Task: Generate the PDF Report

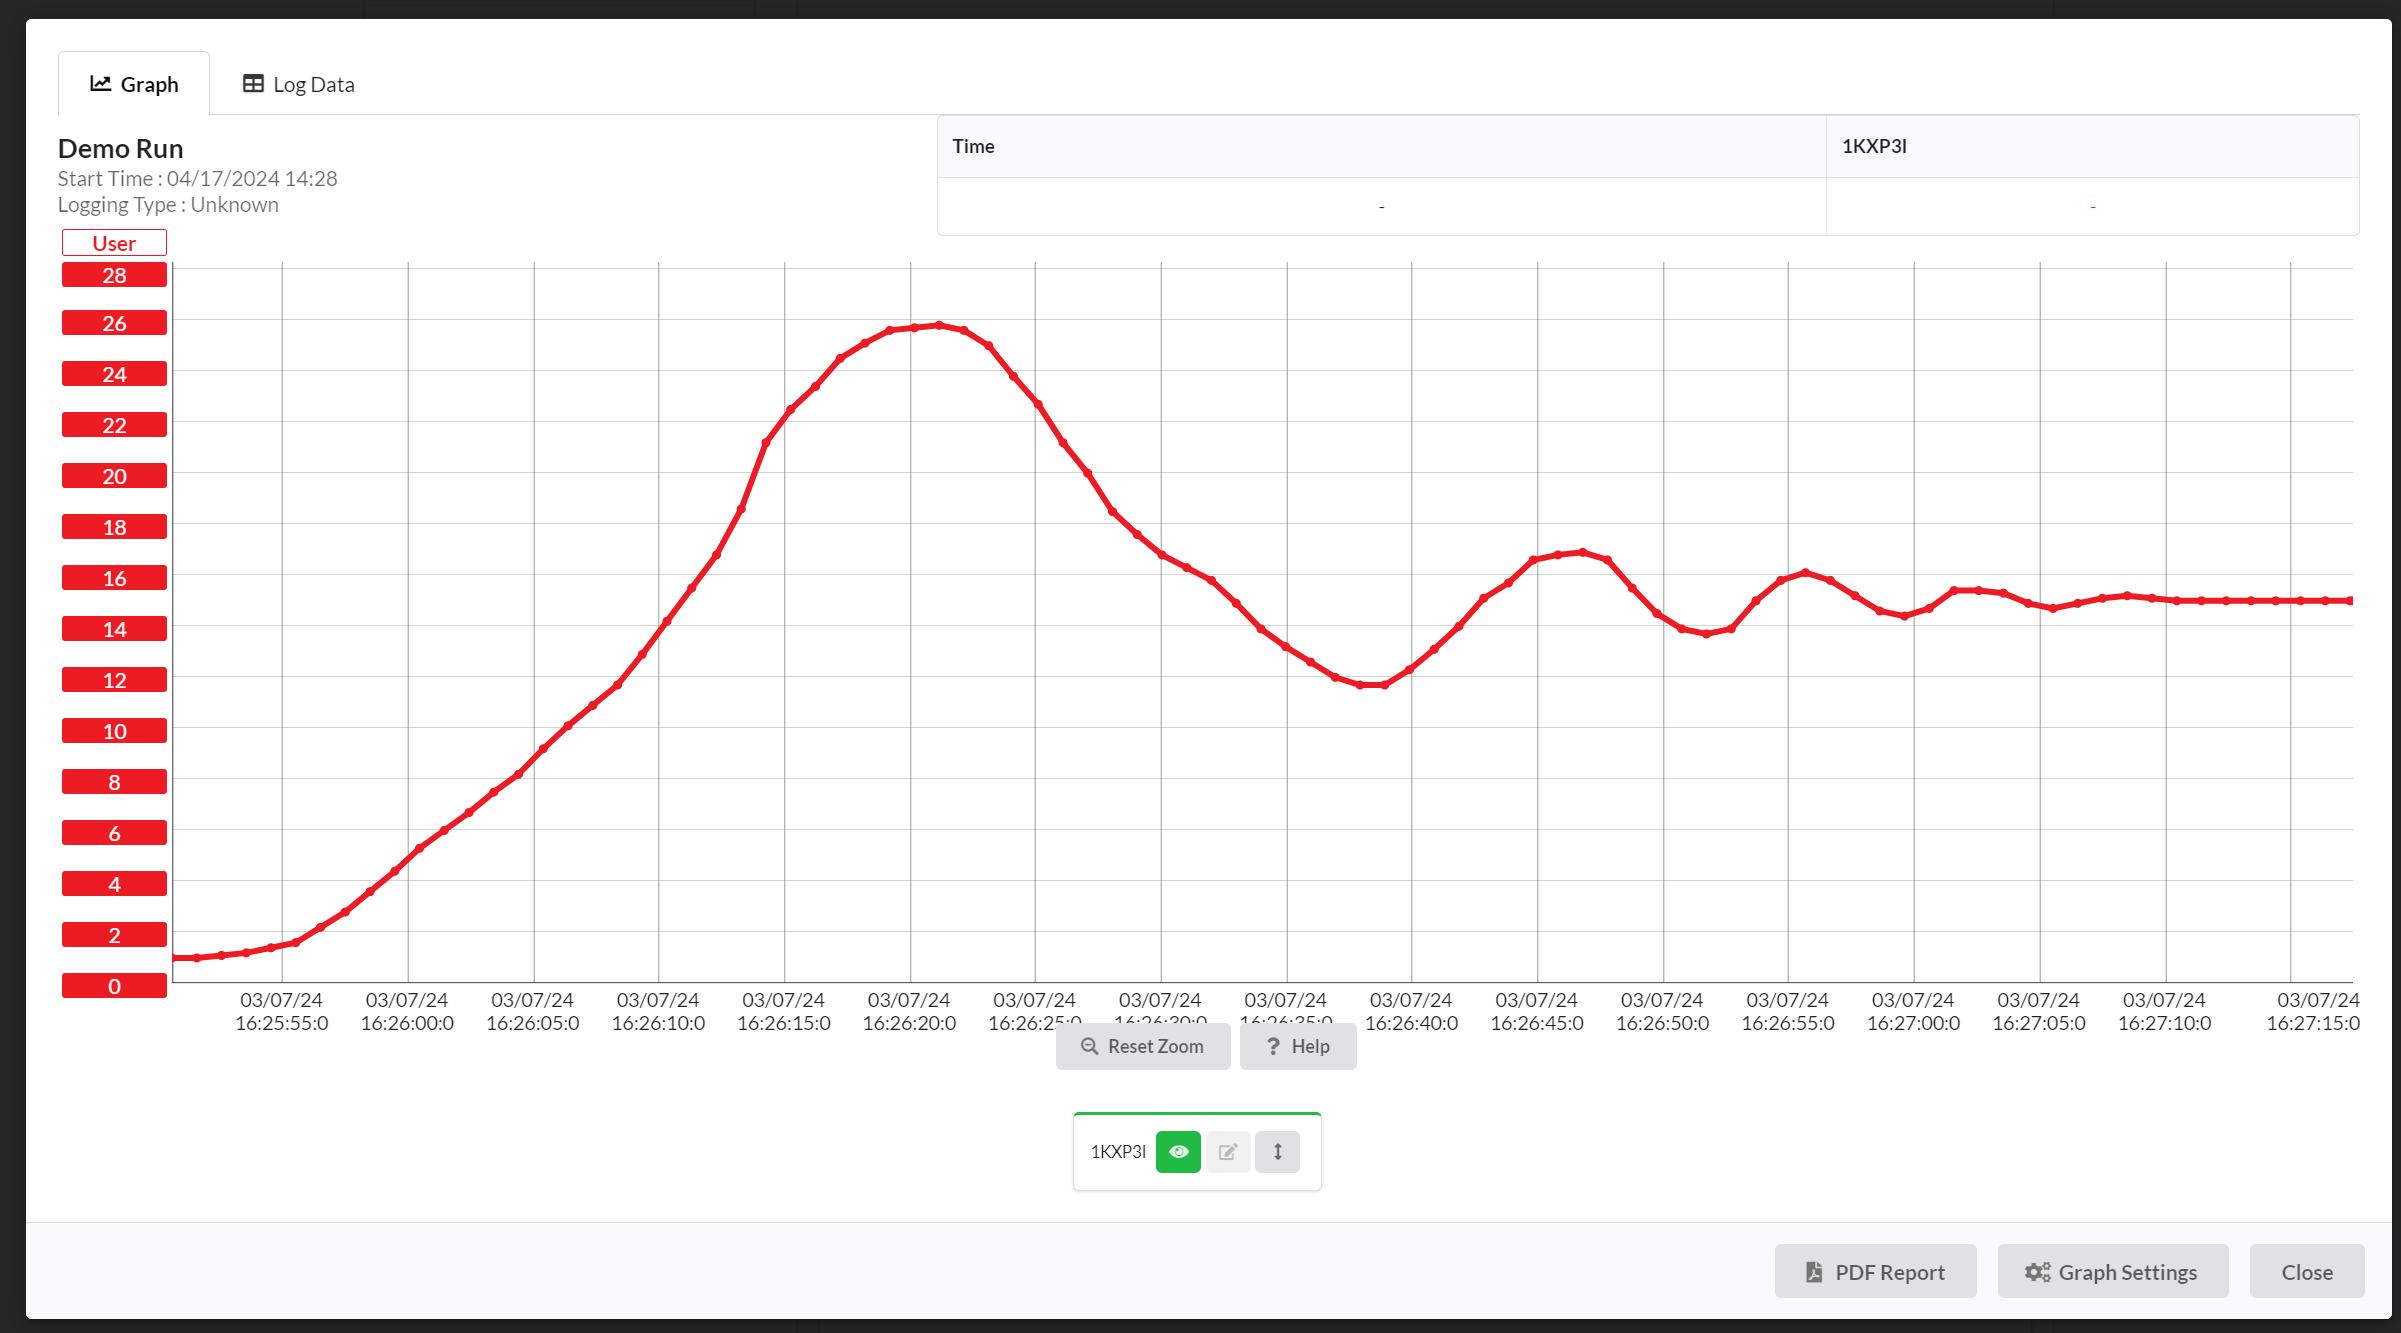Action: coord(1875,1271)
